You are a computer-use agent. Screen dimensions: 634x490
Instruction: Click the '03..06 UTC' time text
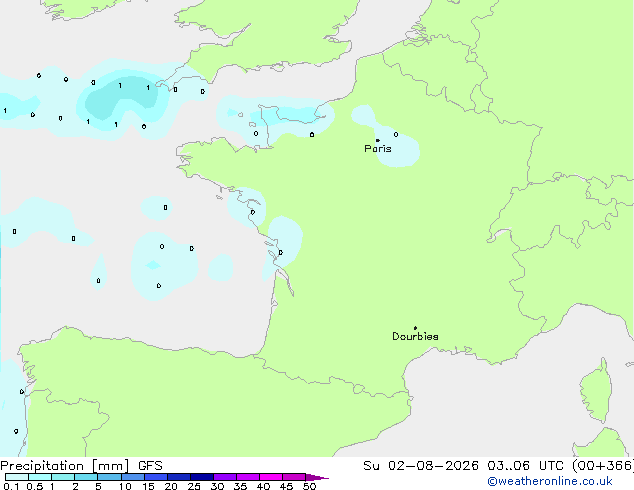(x=525, y=466)
